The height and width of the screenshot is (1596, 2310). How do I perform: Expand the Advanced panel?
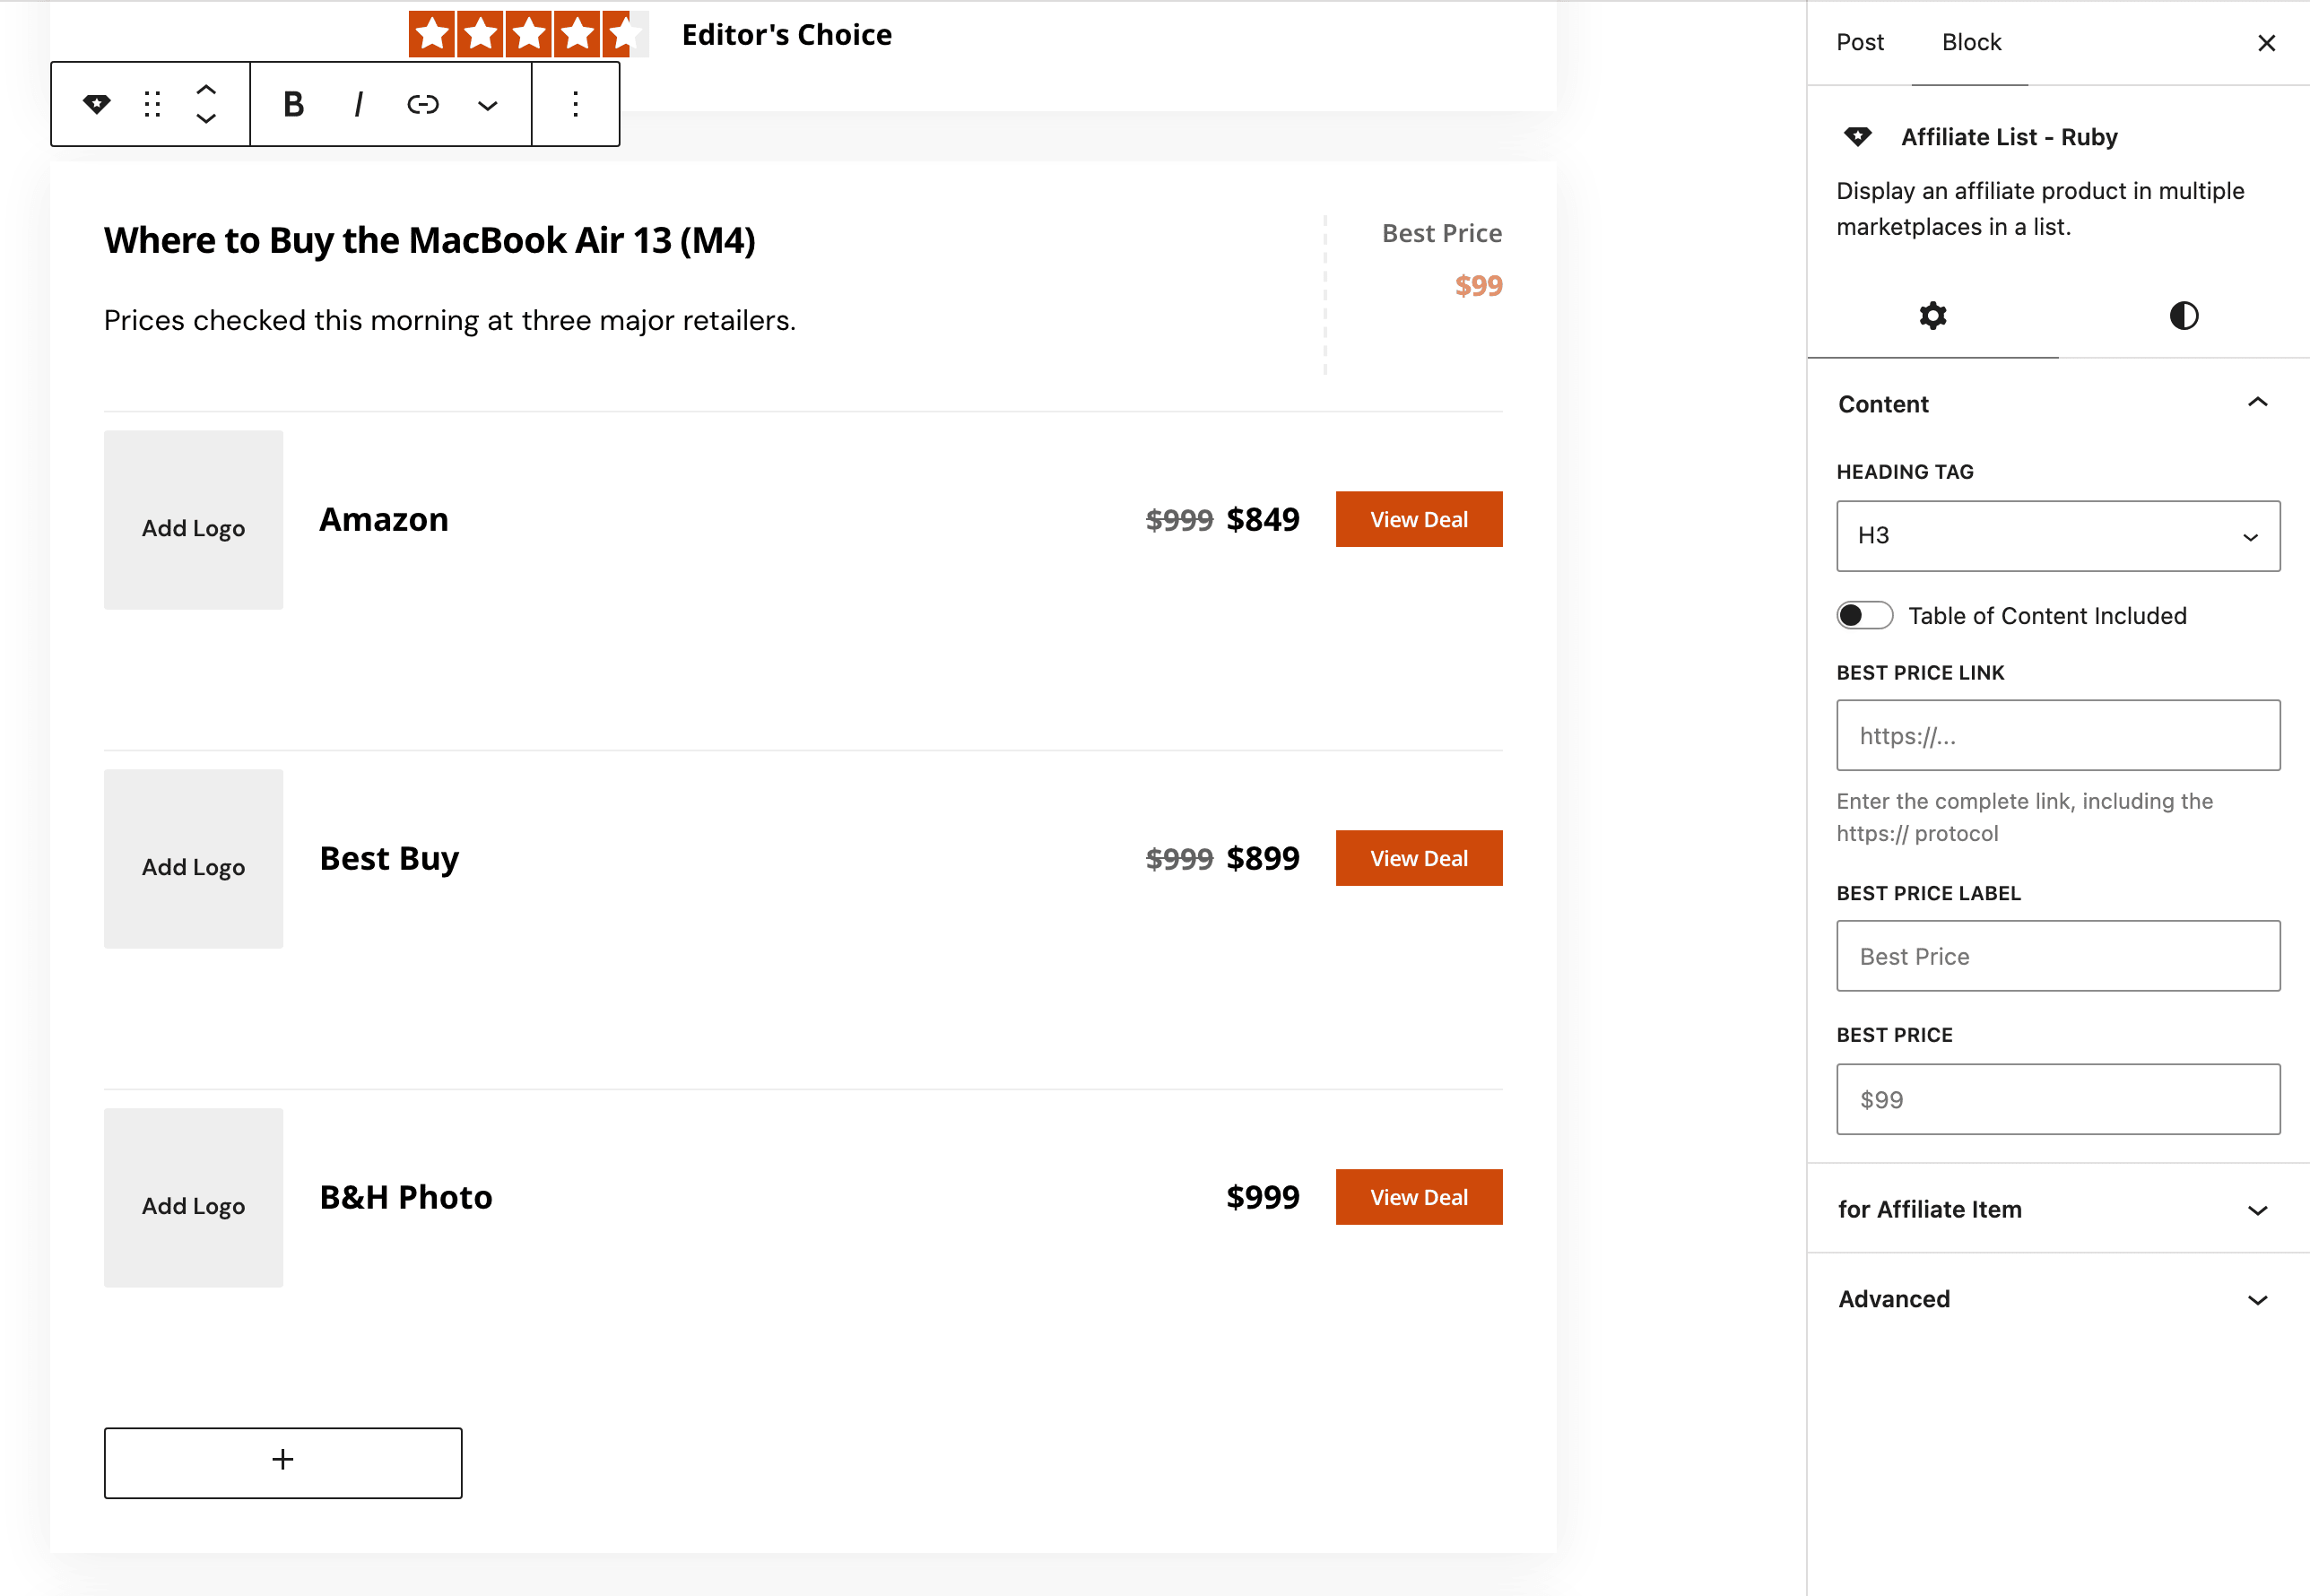coord(2058,1299)
